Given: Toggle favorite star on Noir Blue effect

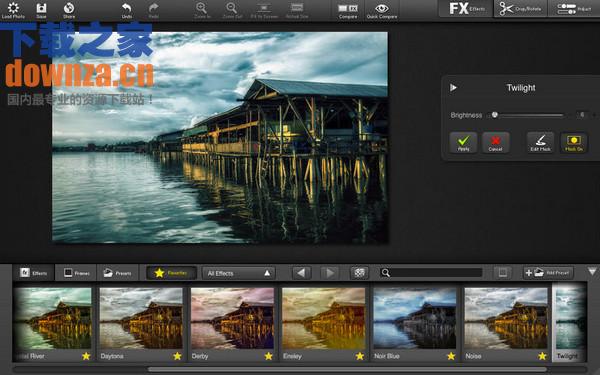Looking at the screenshot, I should point(451,356).
